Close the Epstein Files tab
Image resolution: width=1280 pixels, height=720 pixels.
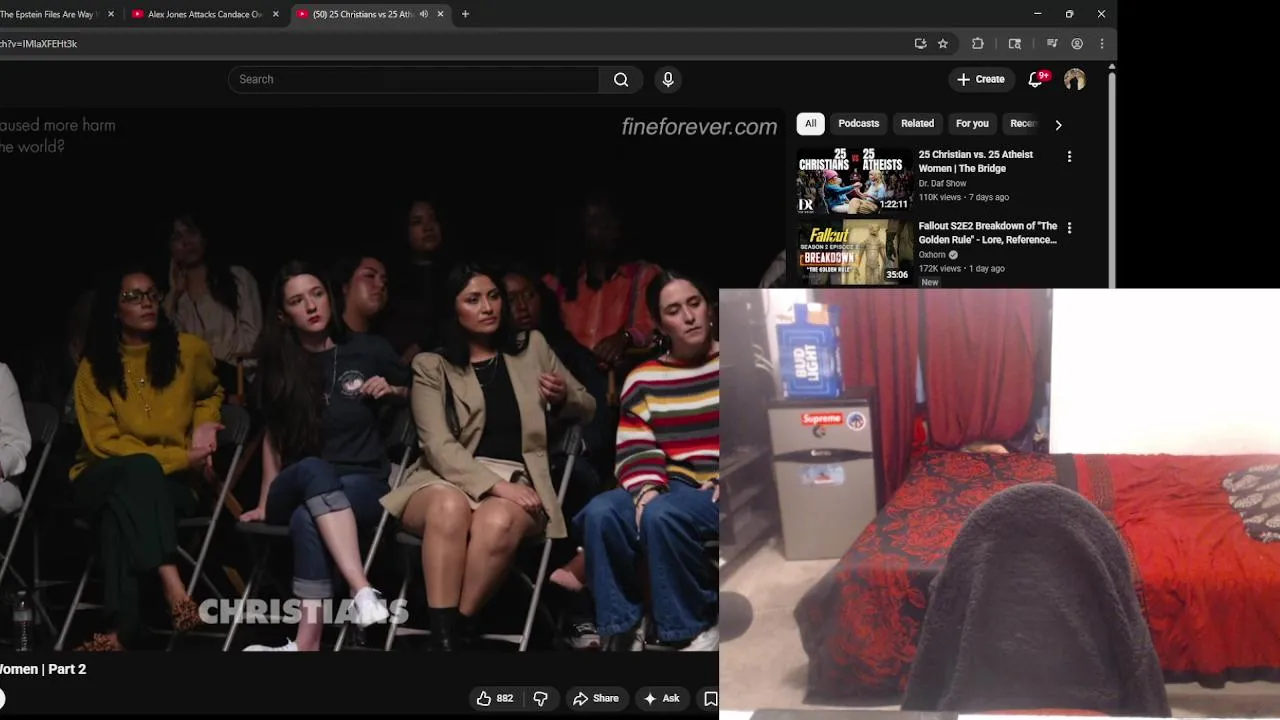(x=110, y=14)
